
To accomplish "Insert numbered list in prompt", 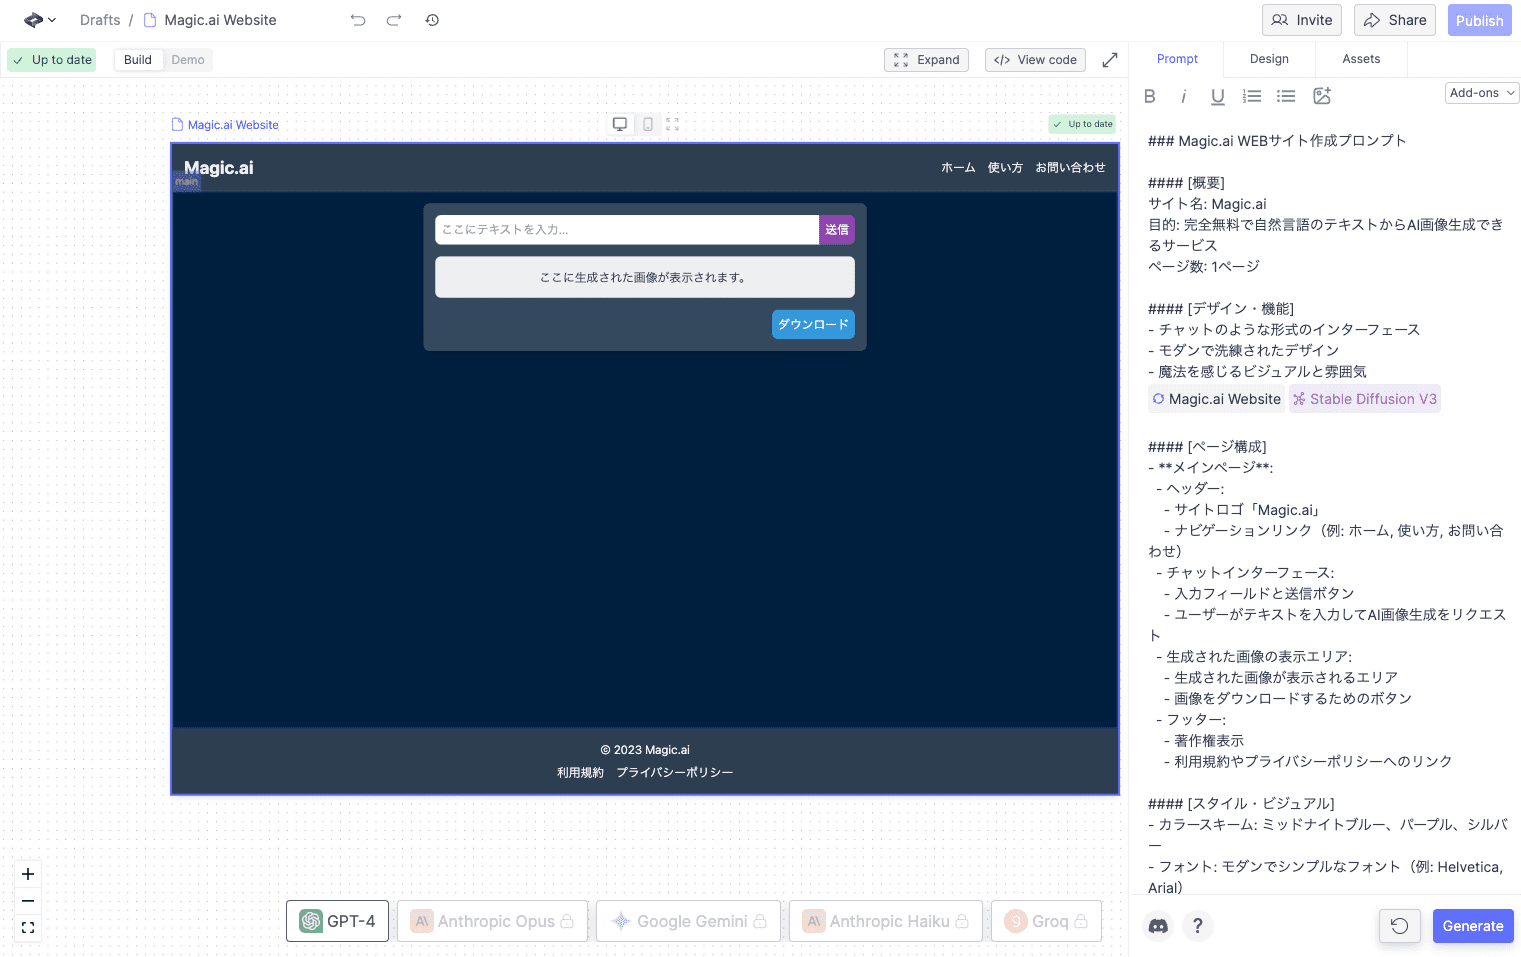I will (x=1252, y=96).
